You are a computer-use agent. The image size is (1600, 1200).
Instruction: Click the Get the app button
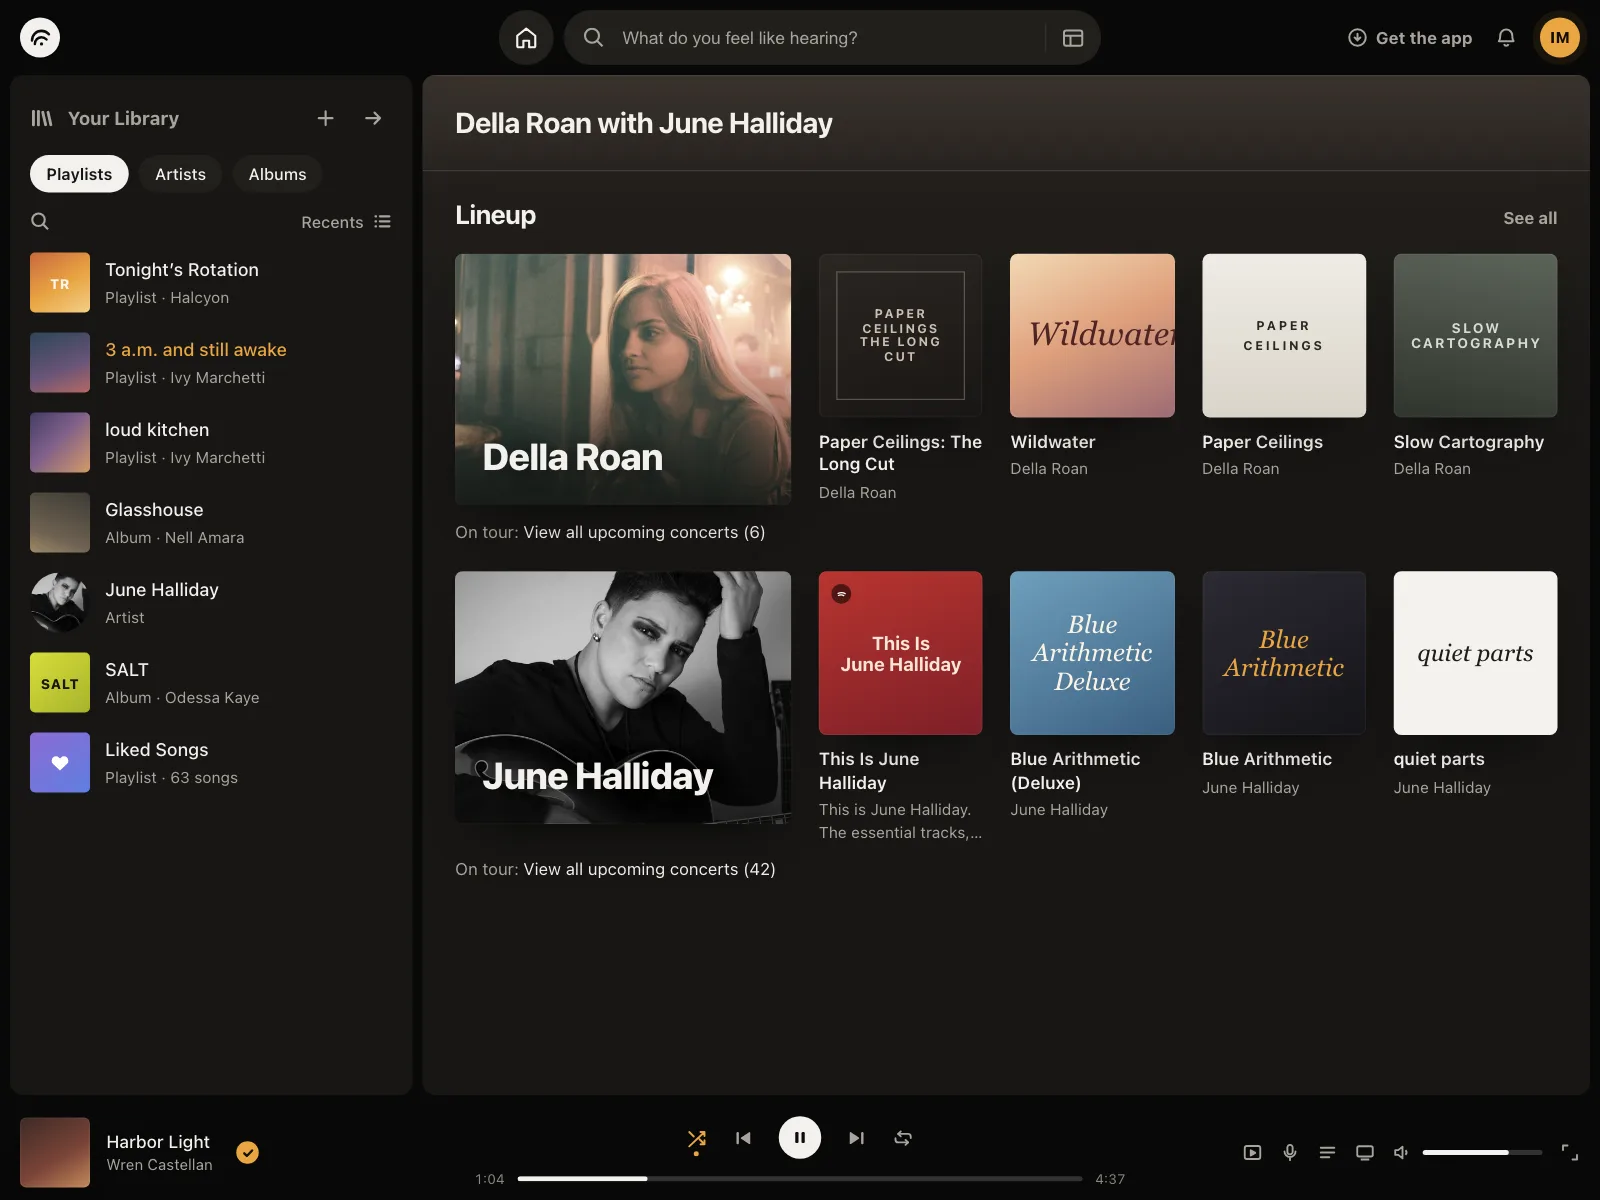pyautogui.click(x=1410, y=38)
